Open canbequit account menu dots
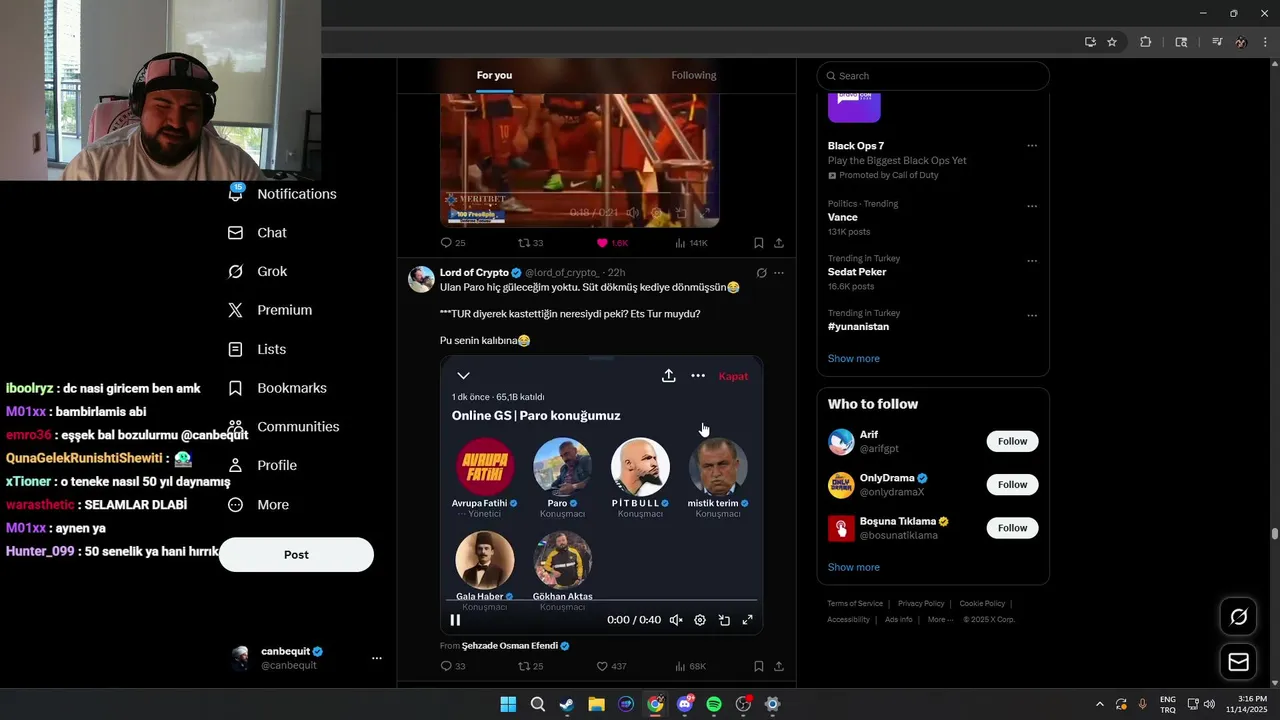 point(377,658)
